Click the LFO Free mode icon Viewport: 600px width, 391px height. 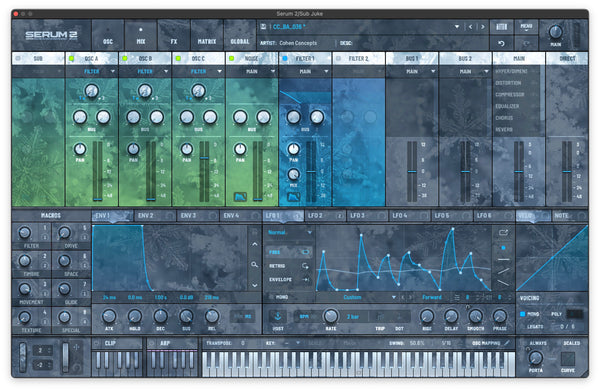tap(305, 252)
